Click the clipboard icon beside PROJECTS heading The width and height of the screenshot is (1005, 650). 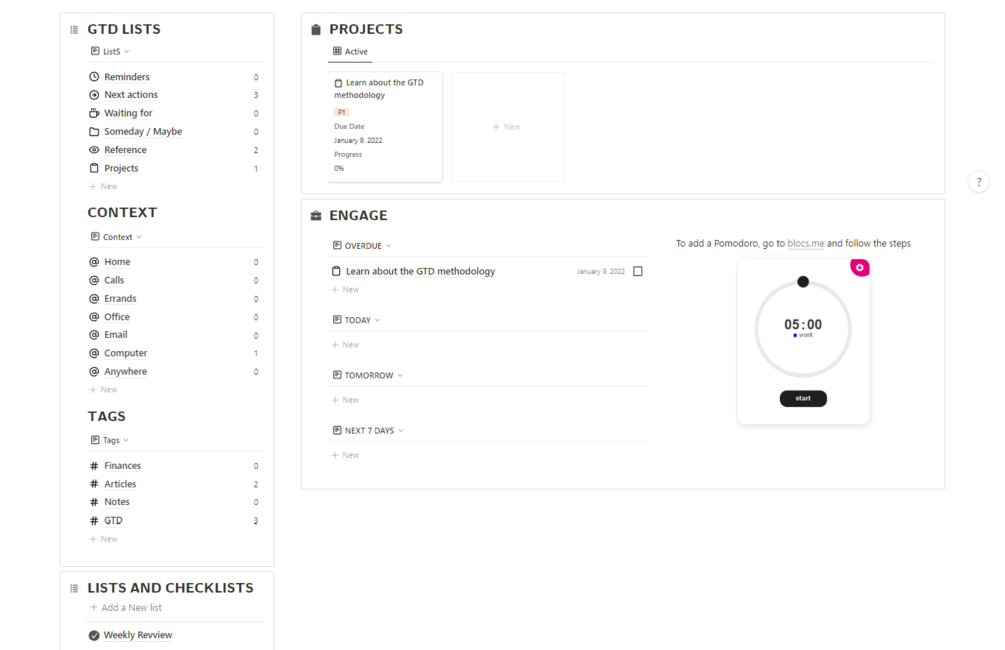coord(316,30)
